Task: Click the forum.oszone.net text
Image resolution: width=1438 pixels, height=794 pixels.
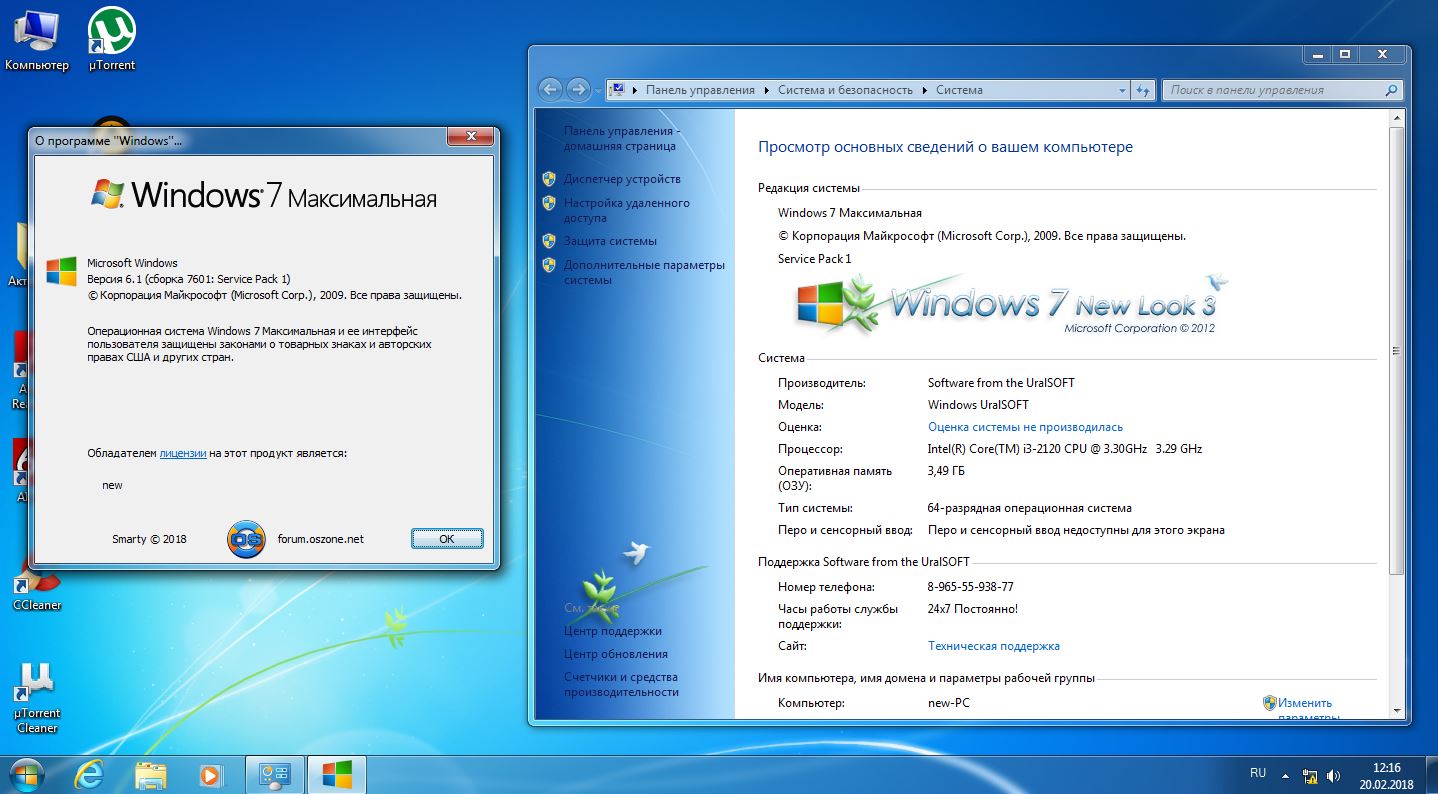Action: tap(320, 539)
